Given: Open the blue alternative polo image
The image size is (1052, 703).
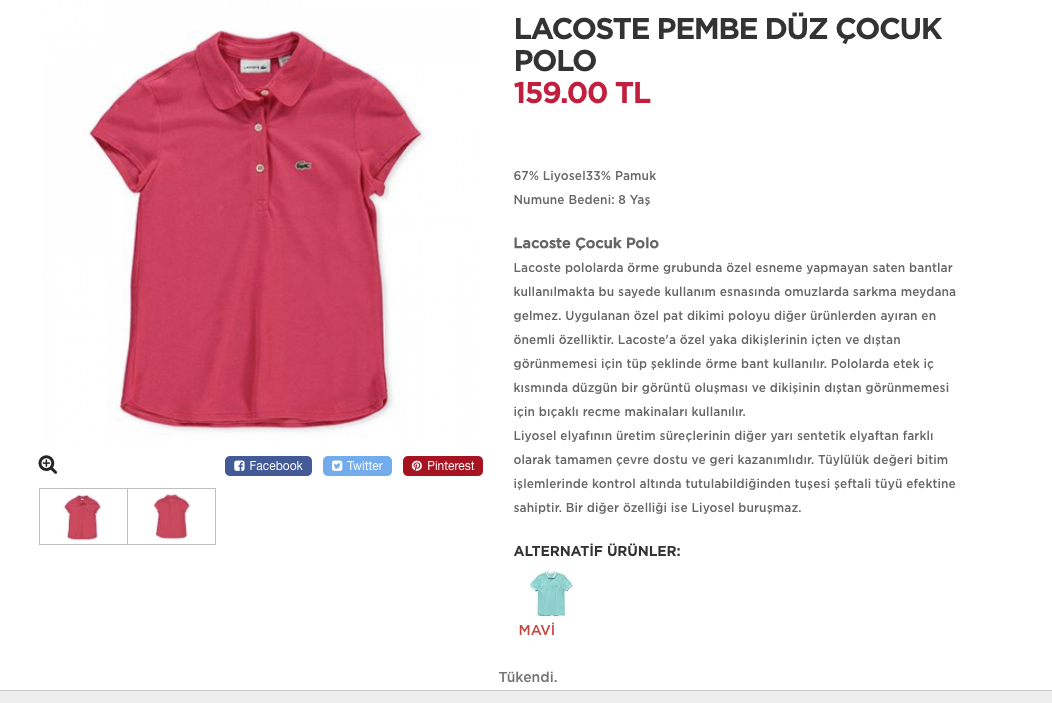Looking at the screenshot, I should [551, 594].
